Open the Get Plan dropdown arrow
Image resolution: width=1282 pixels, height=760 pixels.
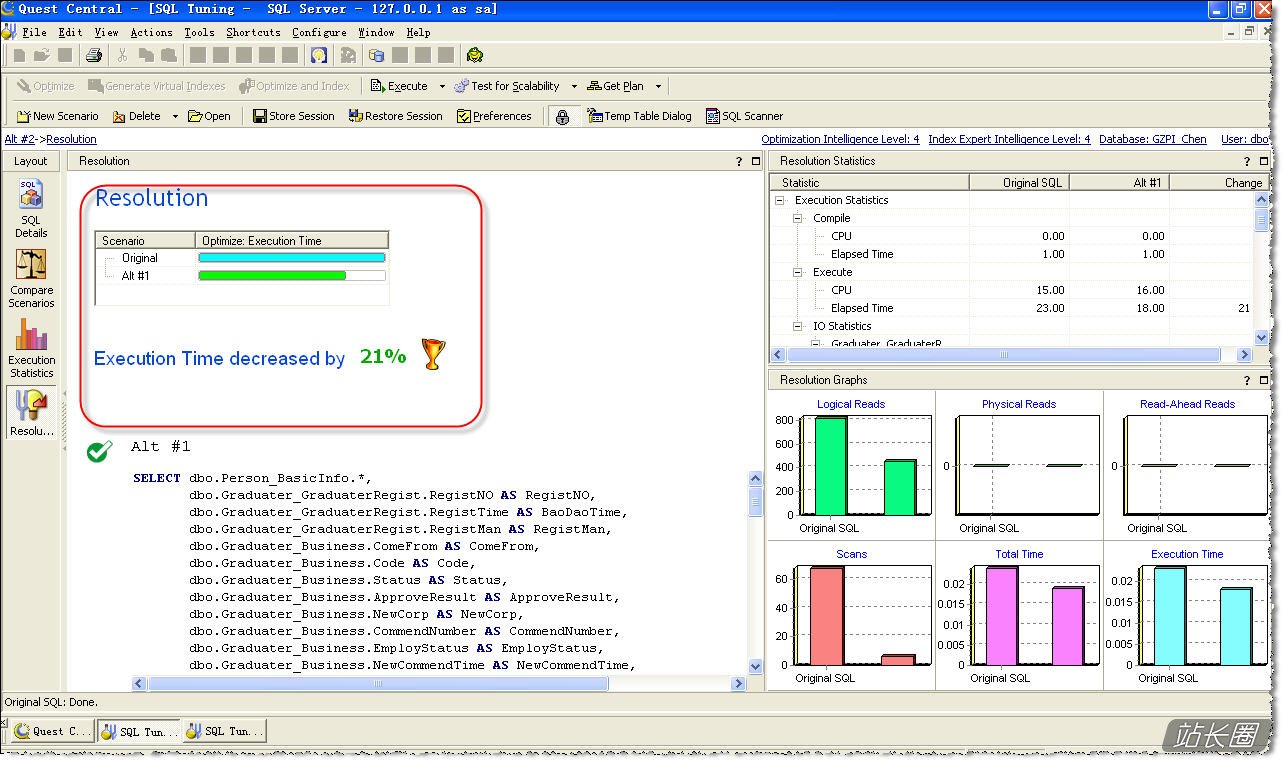[x=658, y=86]
